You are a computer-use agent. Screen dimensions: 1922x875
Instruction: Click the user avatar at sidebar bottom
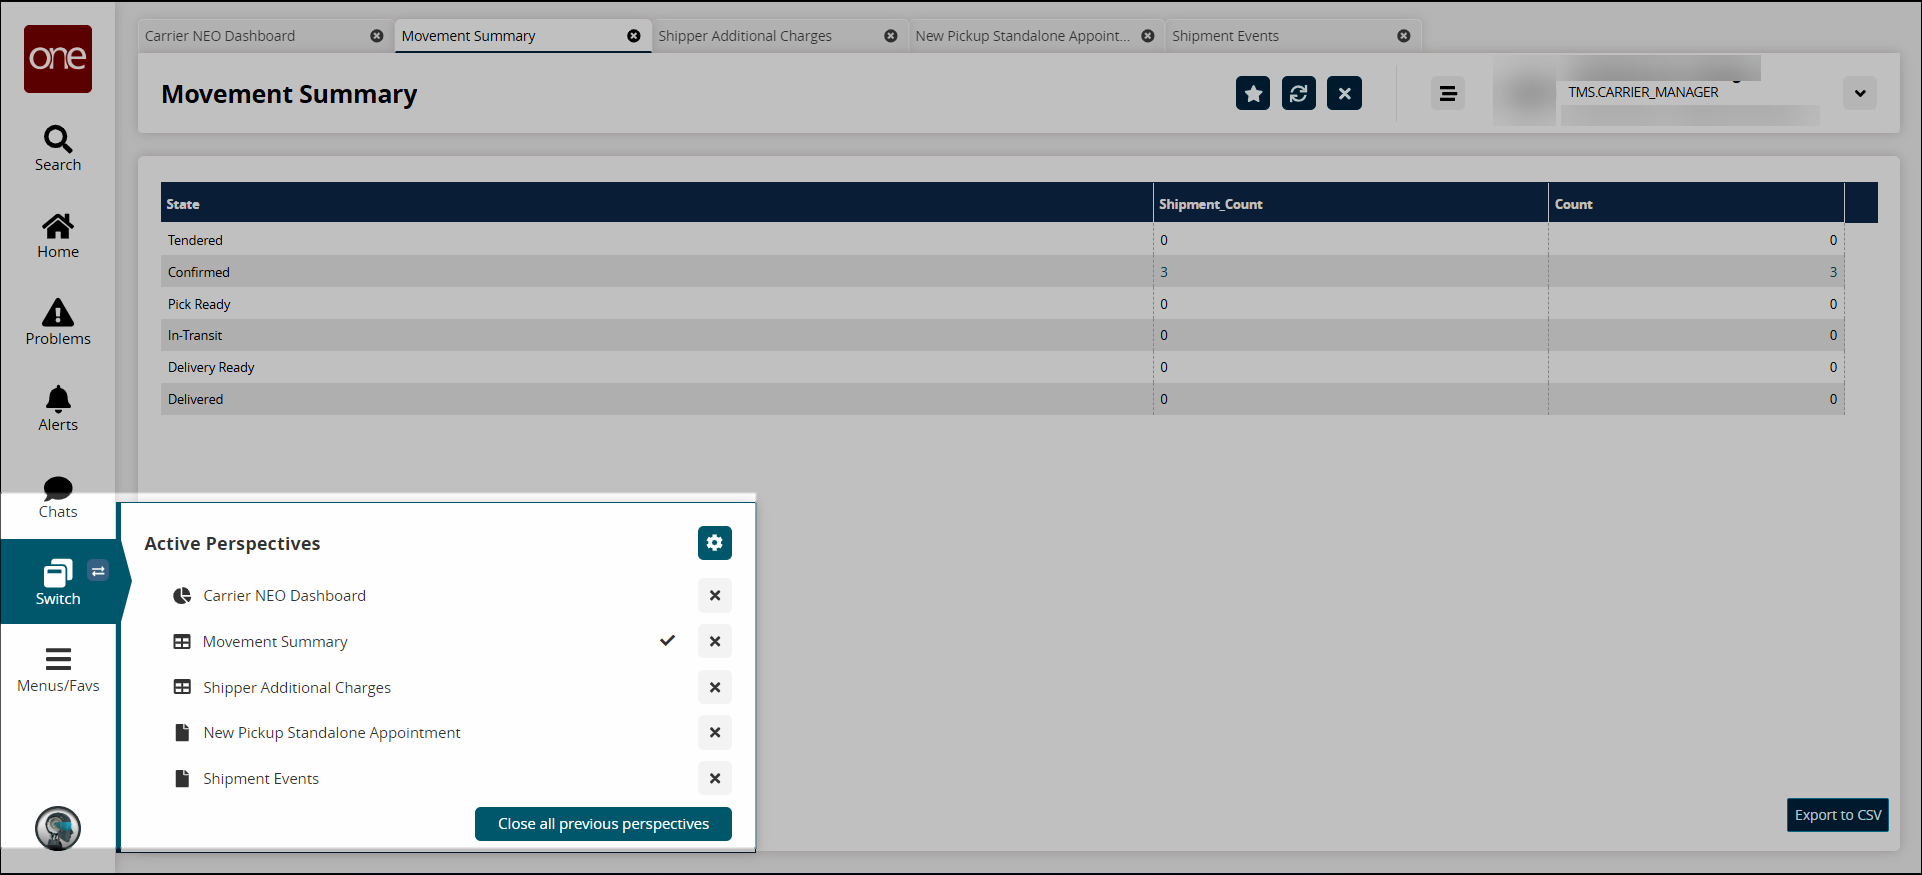click(58, 828)
